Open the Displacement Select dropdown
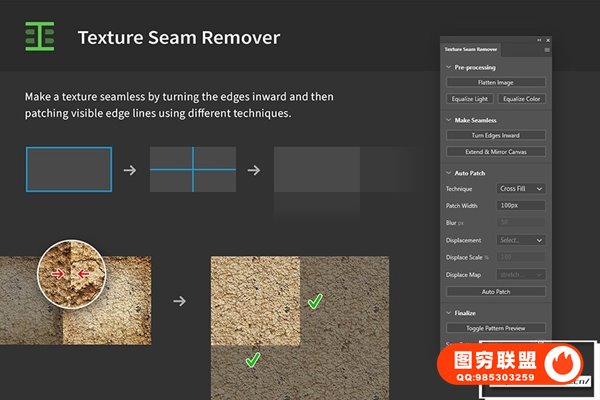The image size is (600, 400). 521,240
